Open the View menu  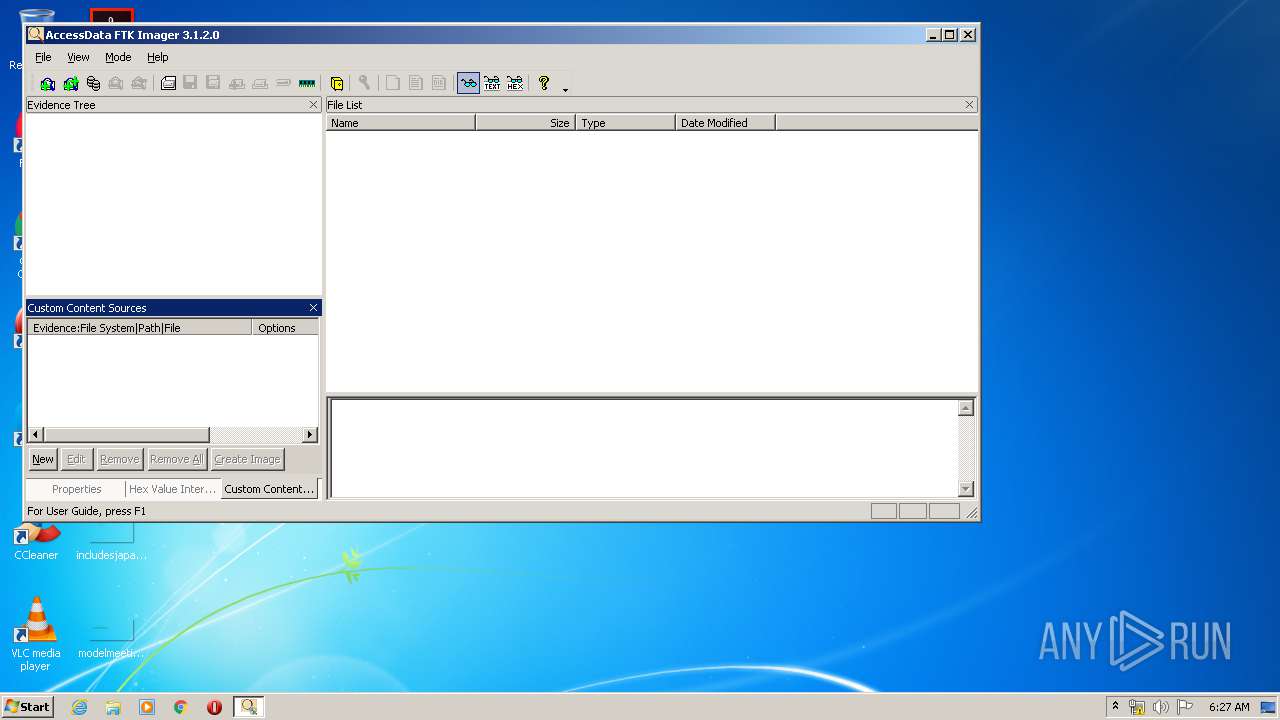click(x=78, y=57)
